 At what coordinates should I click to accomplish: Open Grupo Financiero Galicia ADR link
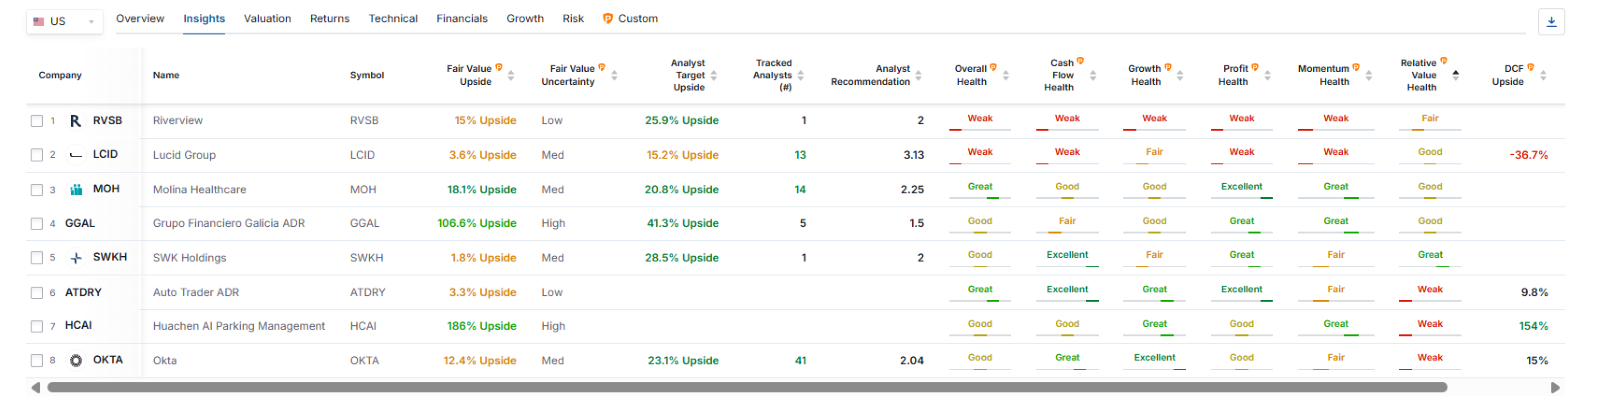tap(229, 224)
